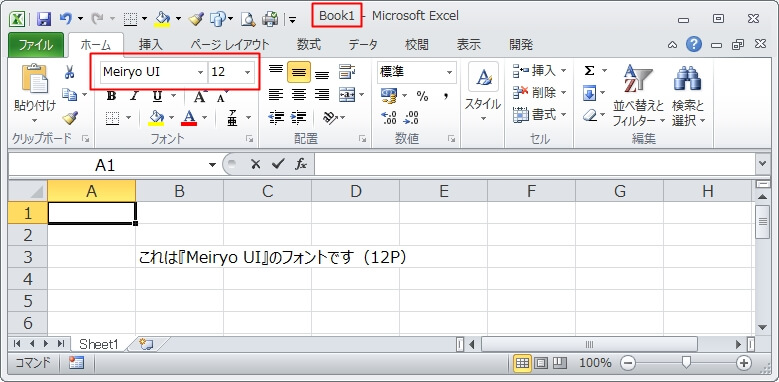
Task: Decrease font size with small A icon
Action: click(222, 96)
